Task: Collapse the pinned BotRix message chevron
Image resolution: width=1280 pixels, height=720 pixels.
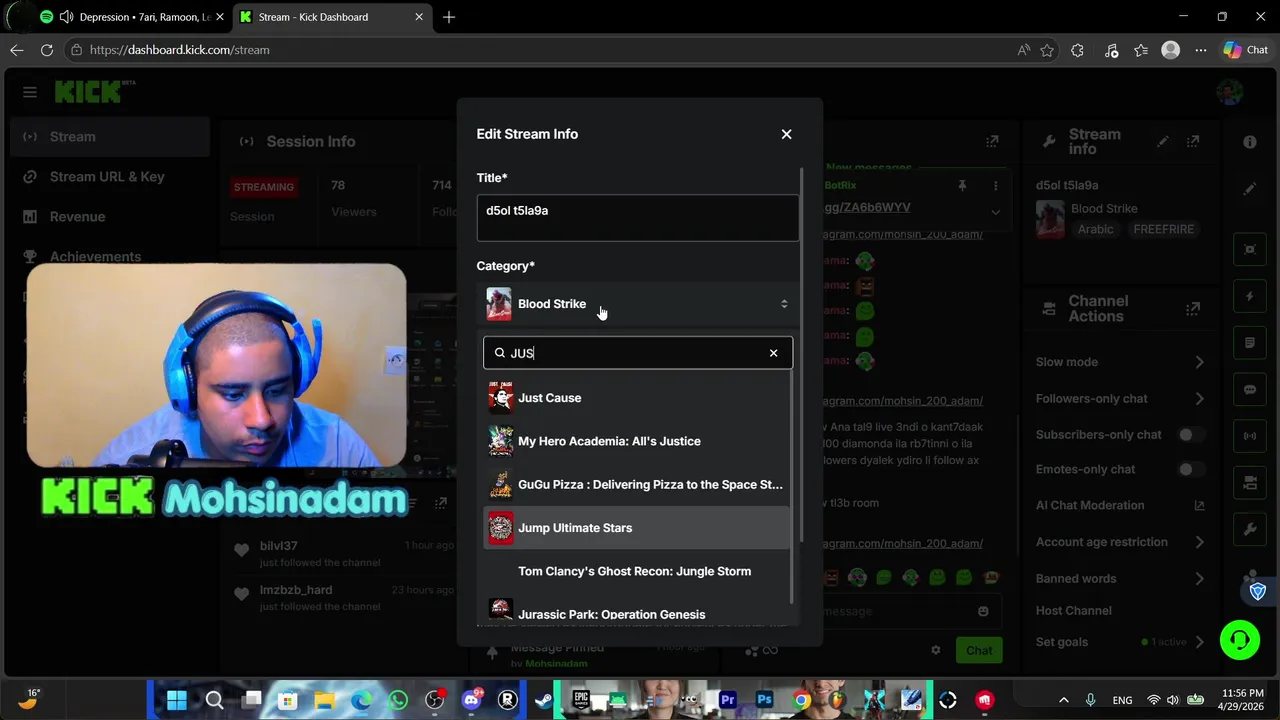Action: pos(995,212)
